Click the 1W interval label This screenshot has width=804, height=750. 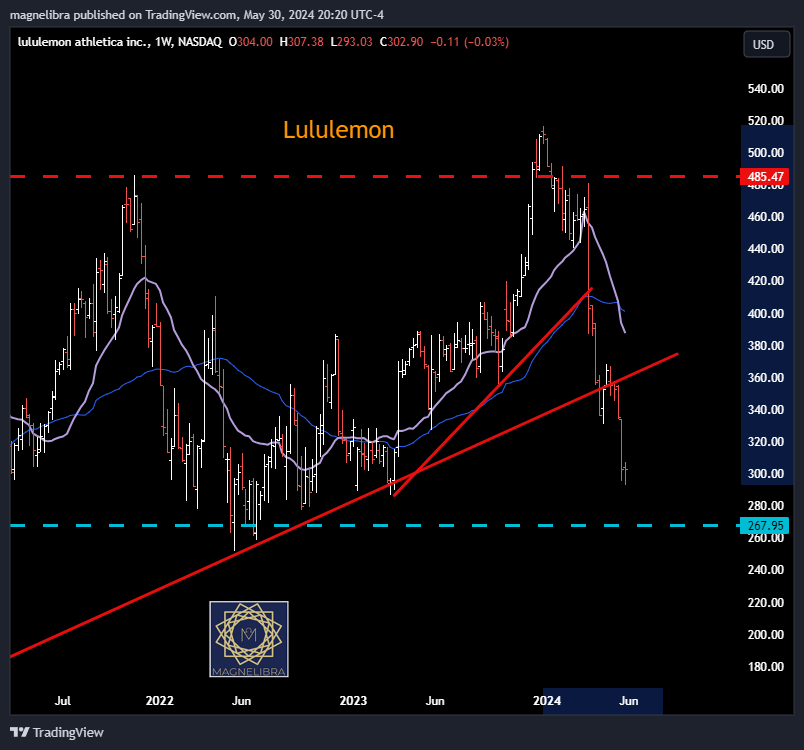[164, 42]
